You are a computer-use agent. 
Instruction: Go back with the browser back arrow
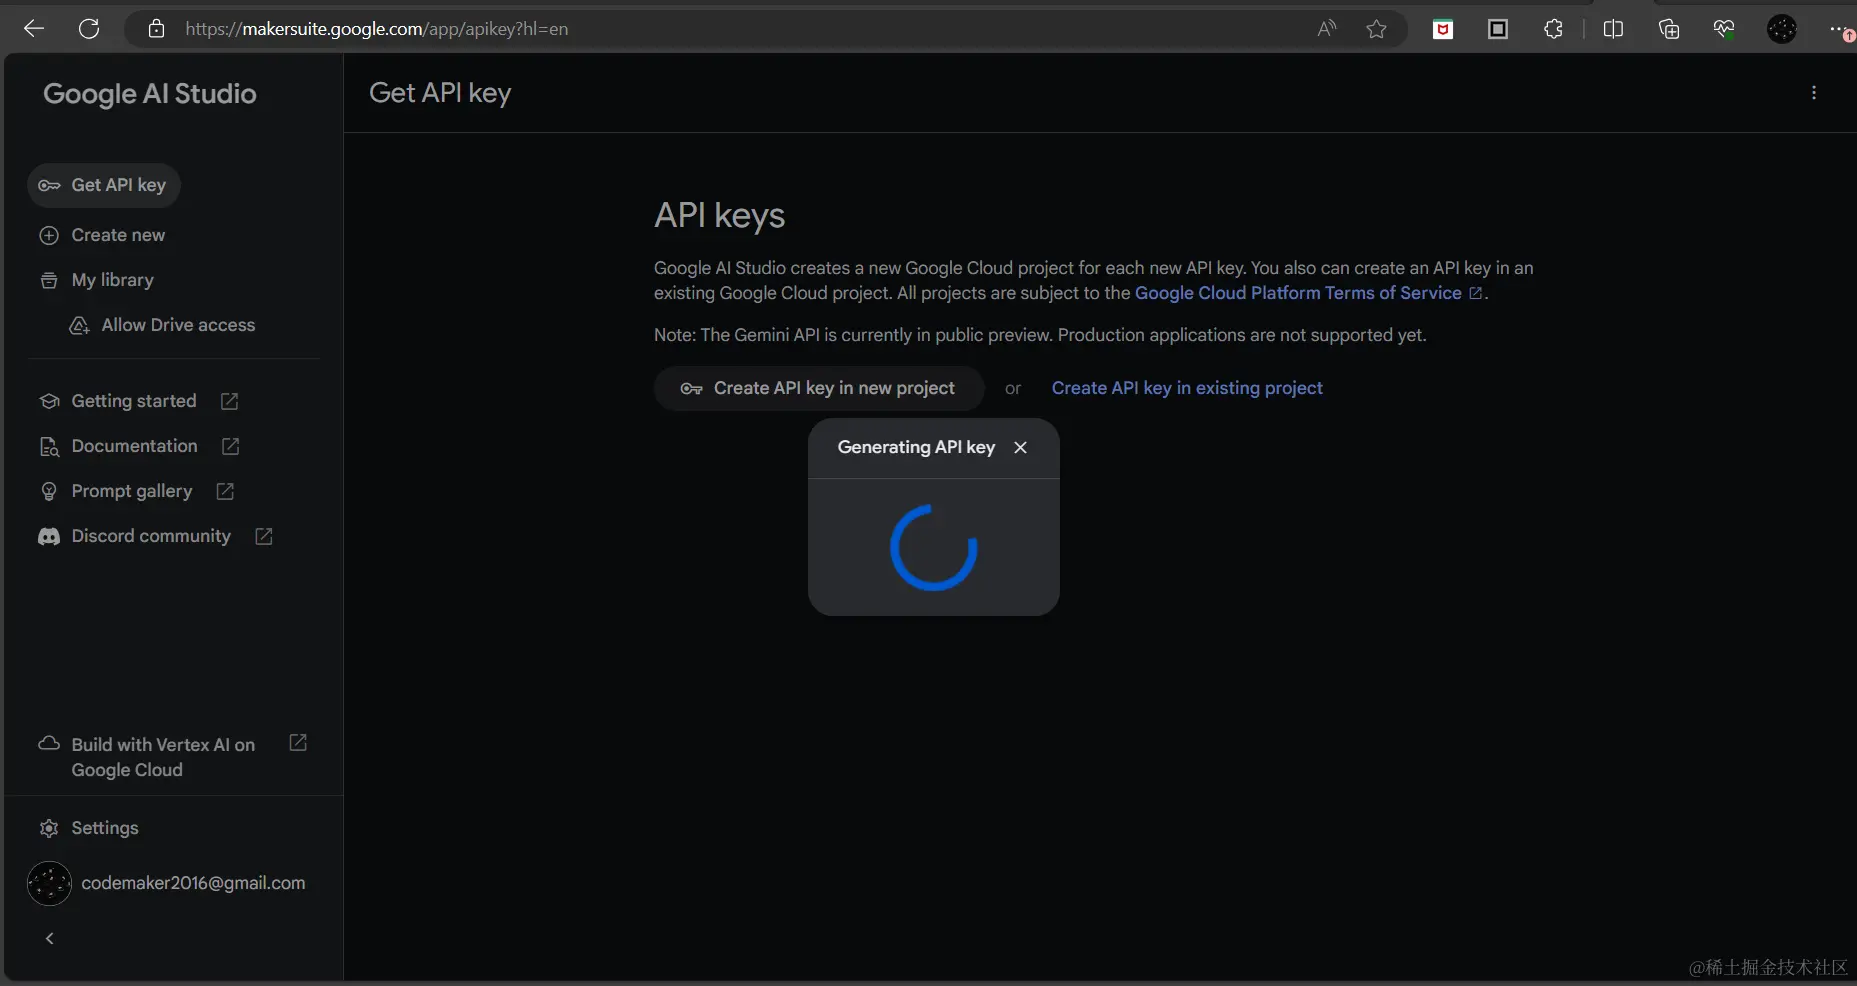(x=34, y=29)
